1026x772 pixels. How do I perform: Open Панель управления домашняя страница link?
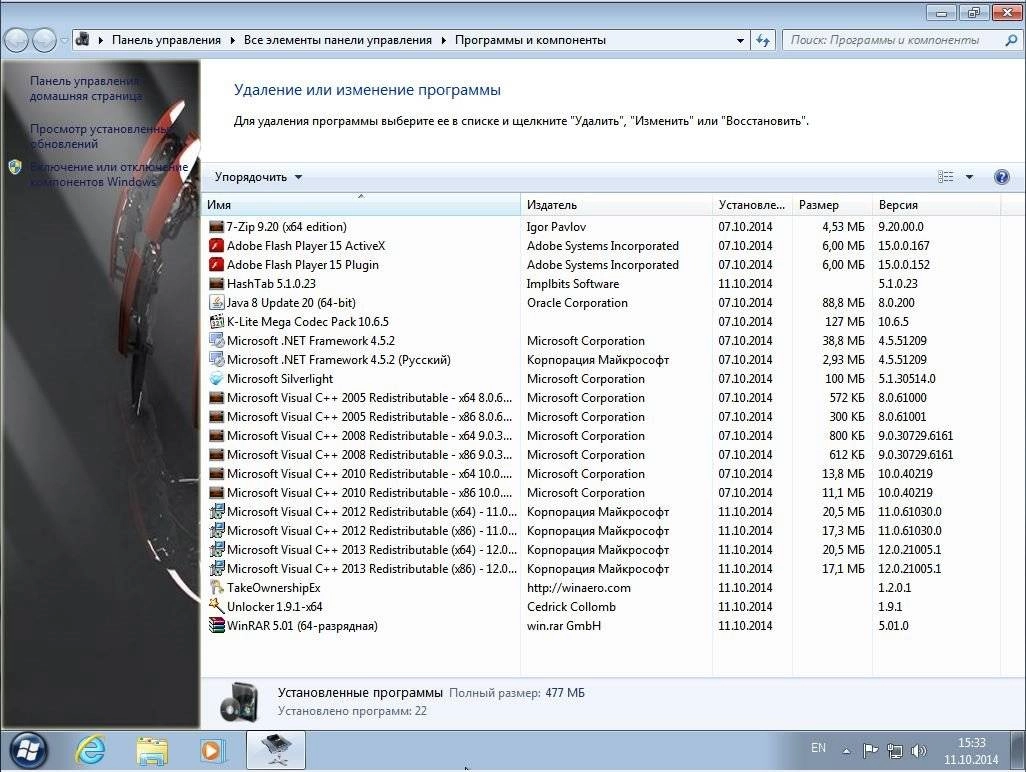pyautogui.click(x=86, y=88)
